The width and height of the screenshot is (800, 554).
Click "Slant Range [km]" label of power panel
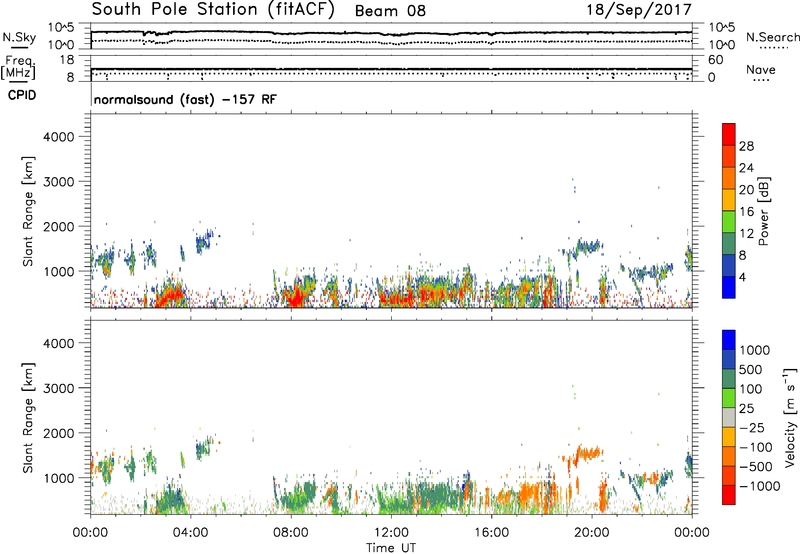coord(28,211)
